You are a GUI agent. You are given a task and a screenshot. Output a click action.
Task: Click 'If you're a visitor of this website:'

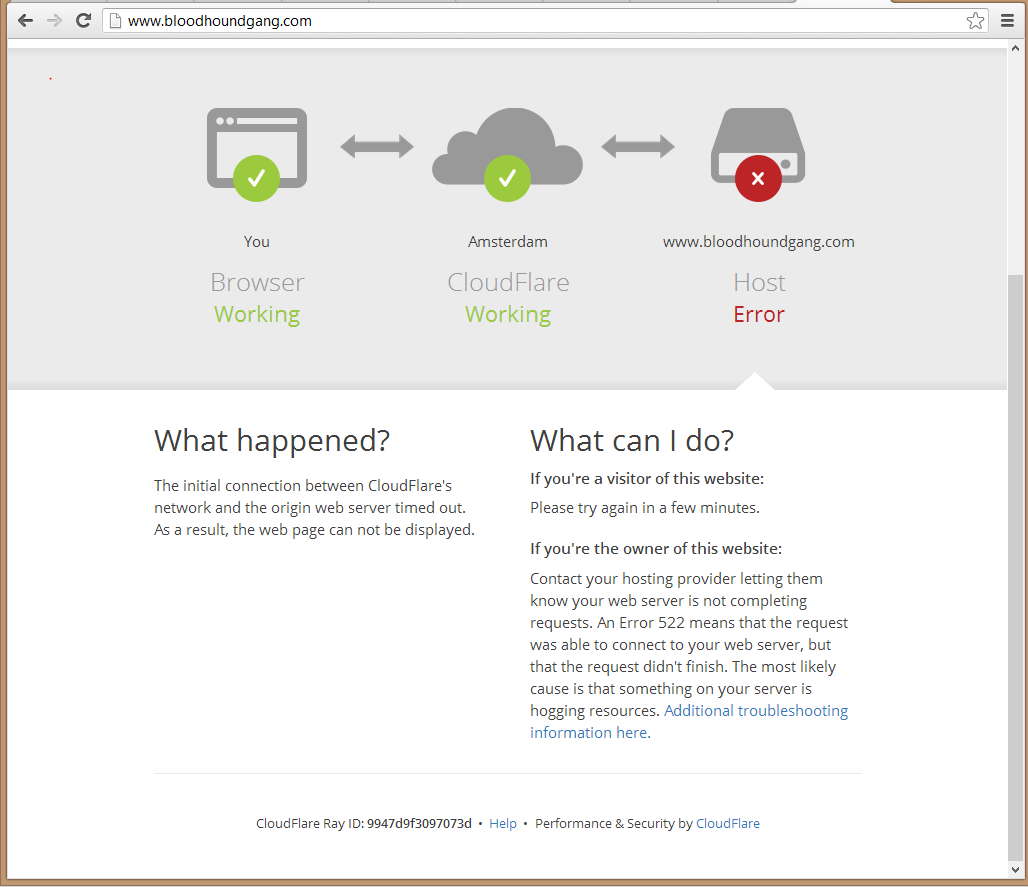[x=647, y=479]
